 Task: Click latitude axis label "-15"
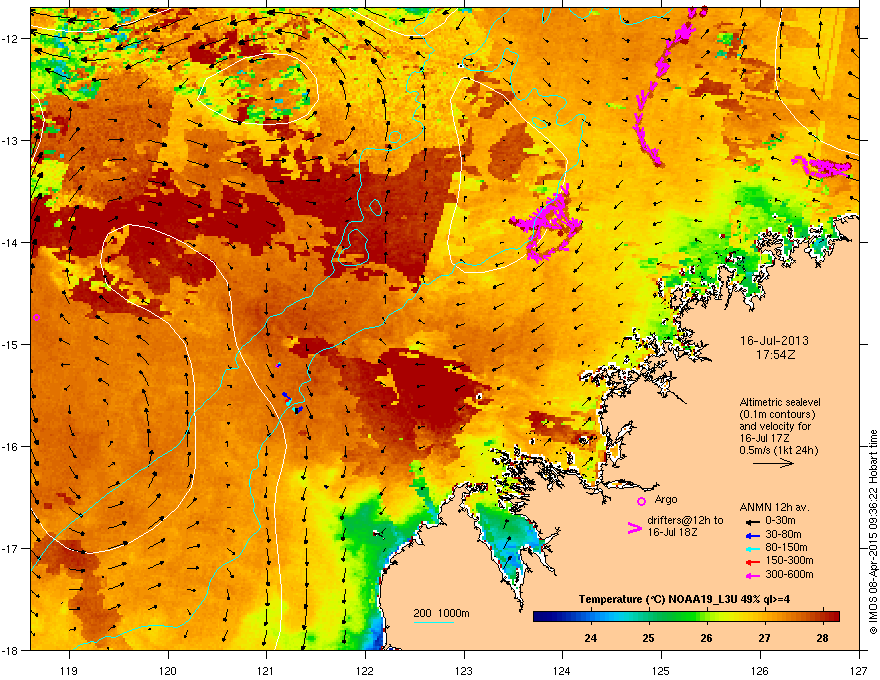tap(10, 344)
